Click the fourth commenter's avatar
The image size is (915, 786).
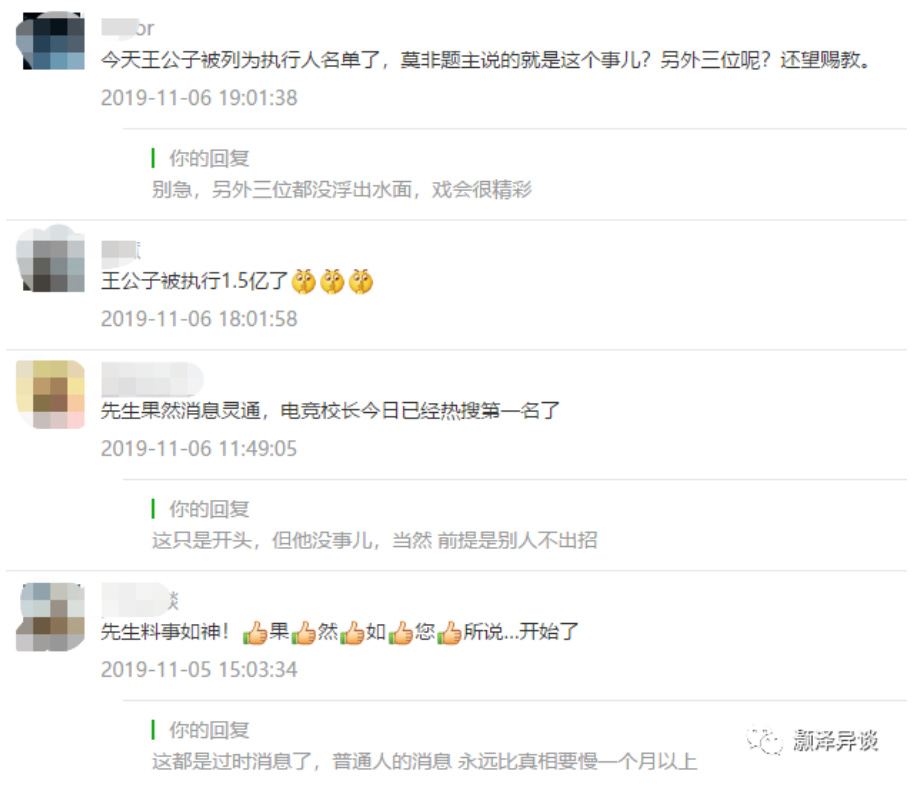pos(50,616)
